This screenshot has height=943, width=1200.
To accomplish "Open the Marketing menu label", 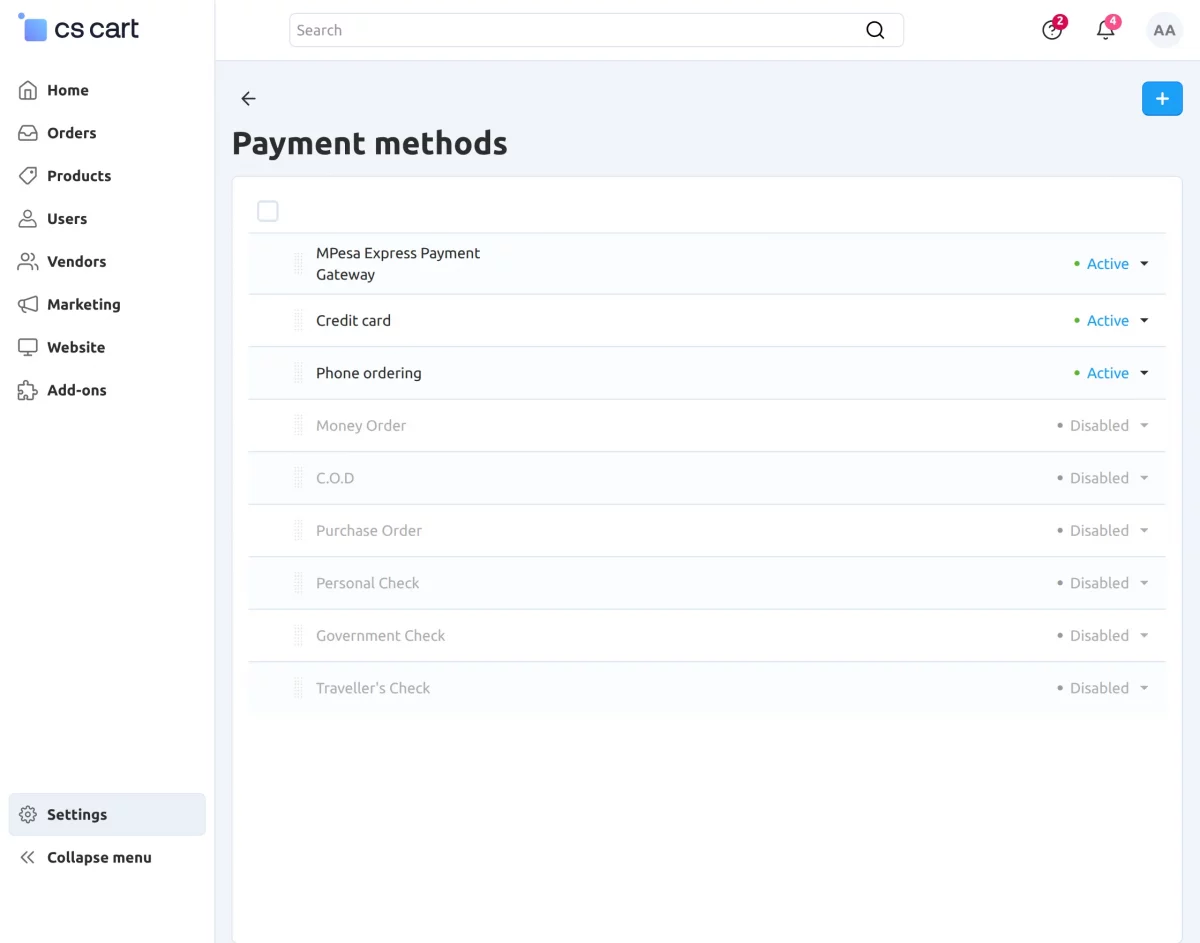I will [84, 305].
